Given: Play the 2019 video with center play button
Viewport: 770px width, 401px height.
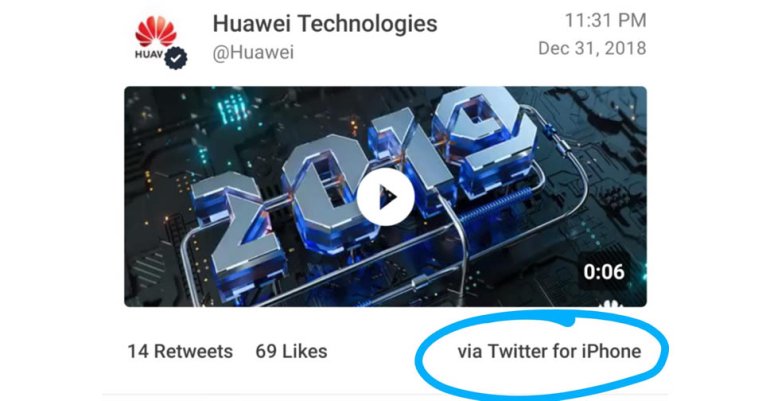Looking at the screenshot, I should [385, 197].
